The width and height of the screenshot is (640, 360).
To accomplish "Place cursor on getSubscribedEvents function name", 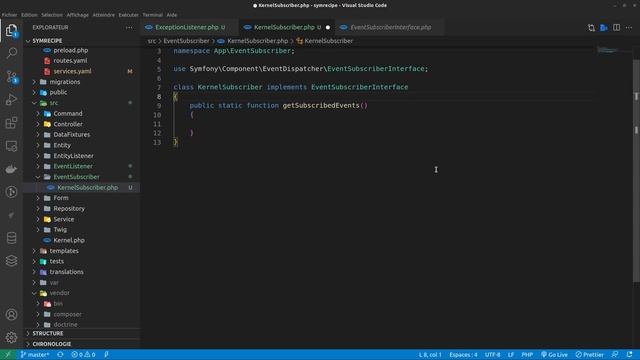I will (321, 105).
